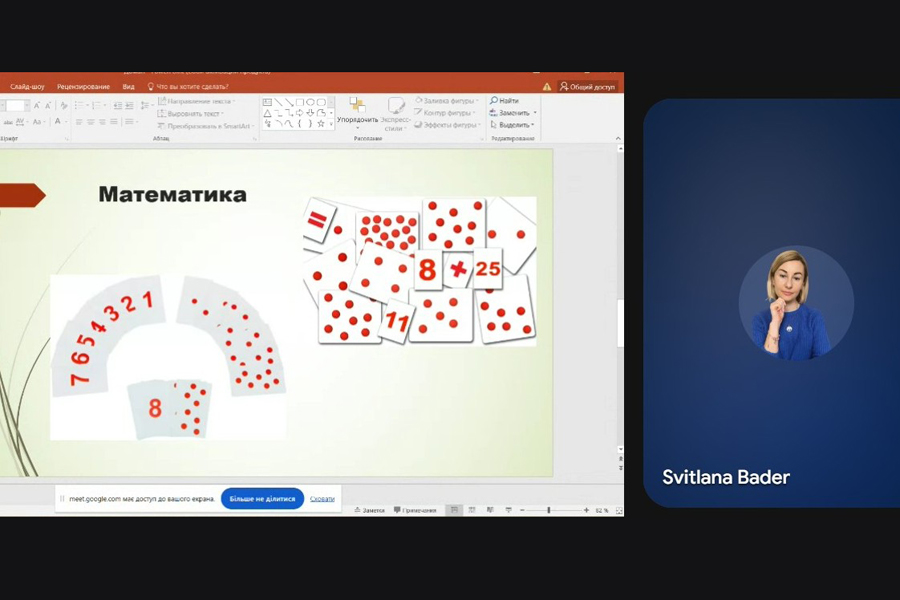Pick the down arrow block shape
This screenshot has width=900, height=600.
[x=311, y=113]
